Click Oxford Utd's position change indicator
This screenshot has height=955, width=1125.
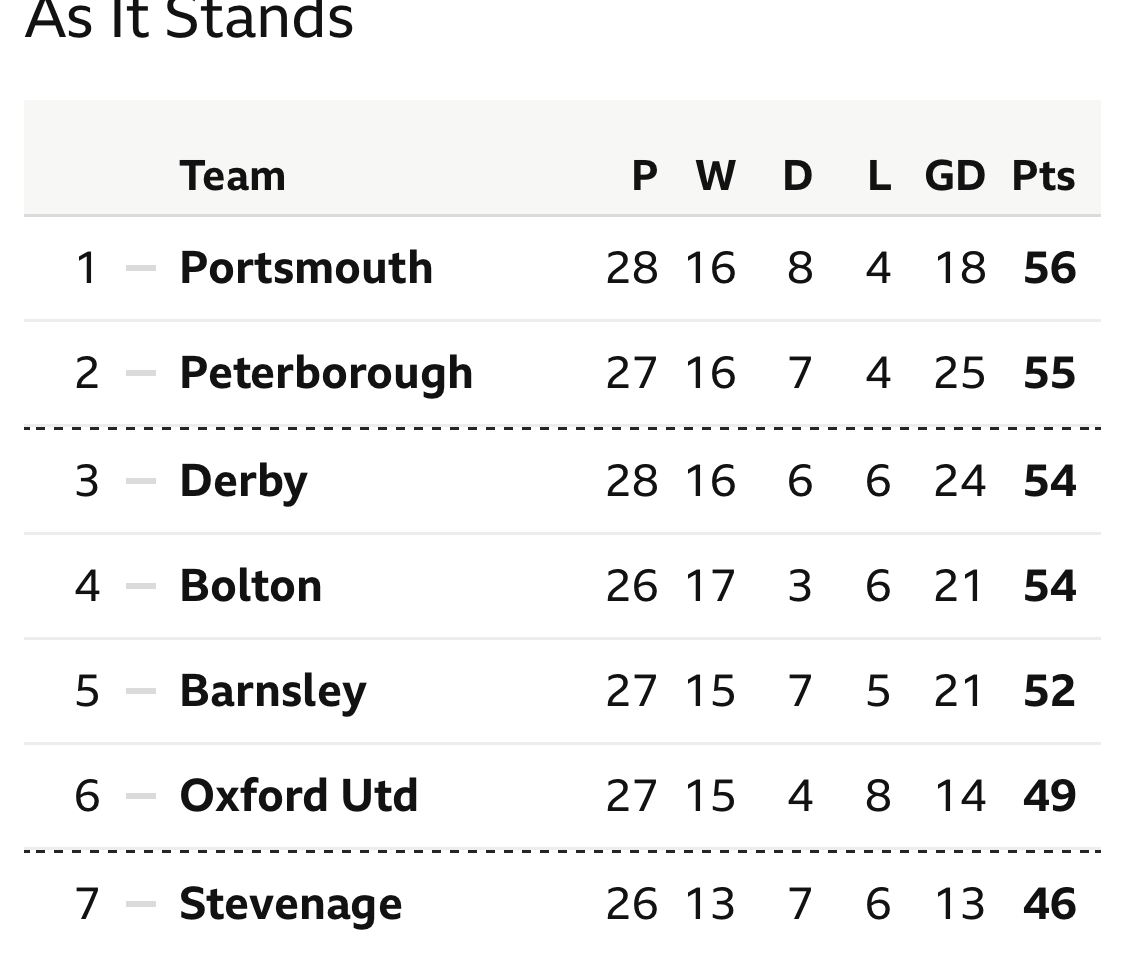[x=141, y=796]
